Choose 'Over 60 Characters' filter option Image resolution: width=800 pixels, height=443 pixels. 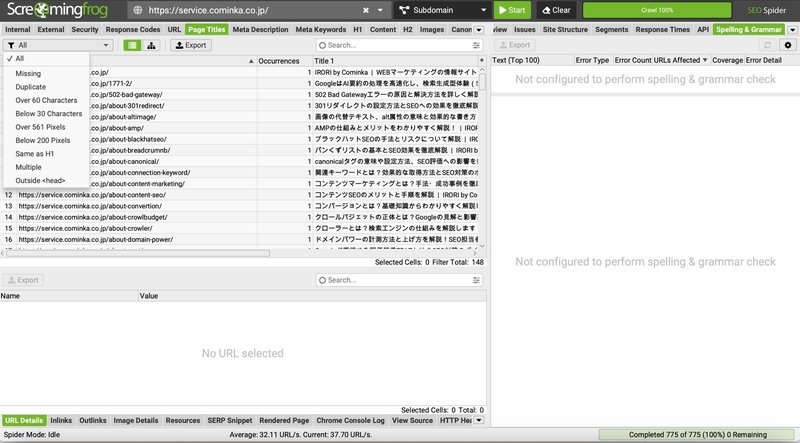(x=48, y=101)
